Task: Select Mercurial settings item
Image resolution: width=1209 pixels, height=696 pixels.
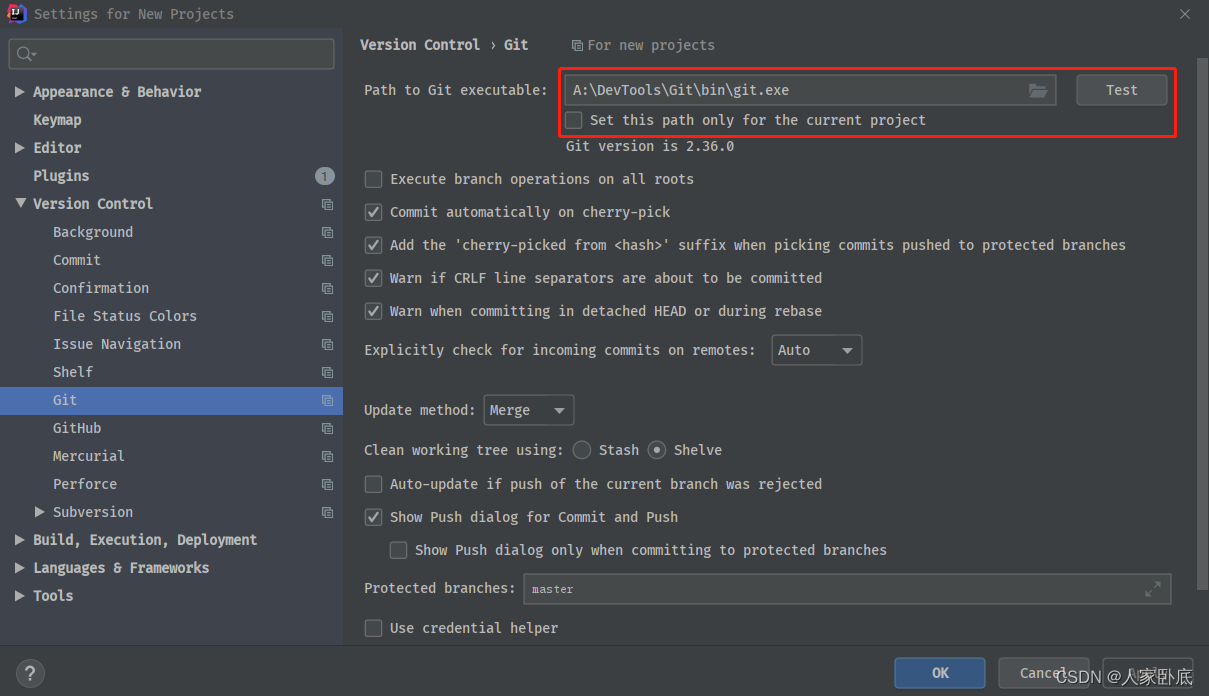Action: [89, 456]
